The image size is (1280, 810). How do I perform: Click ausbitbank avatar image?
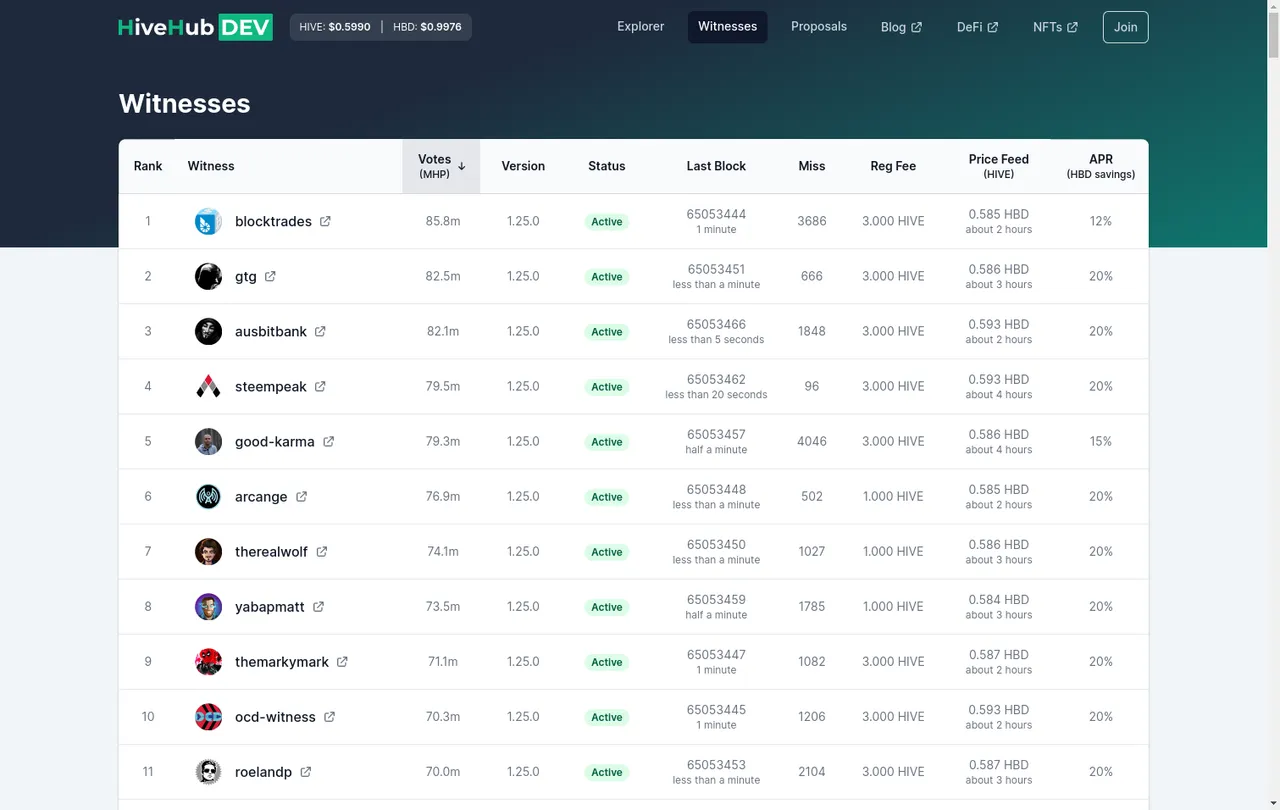pos(208,331)
